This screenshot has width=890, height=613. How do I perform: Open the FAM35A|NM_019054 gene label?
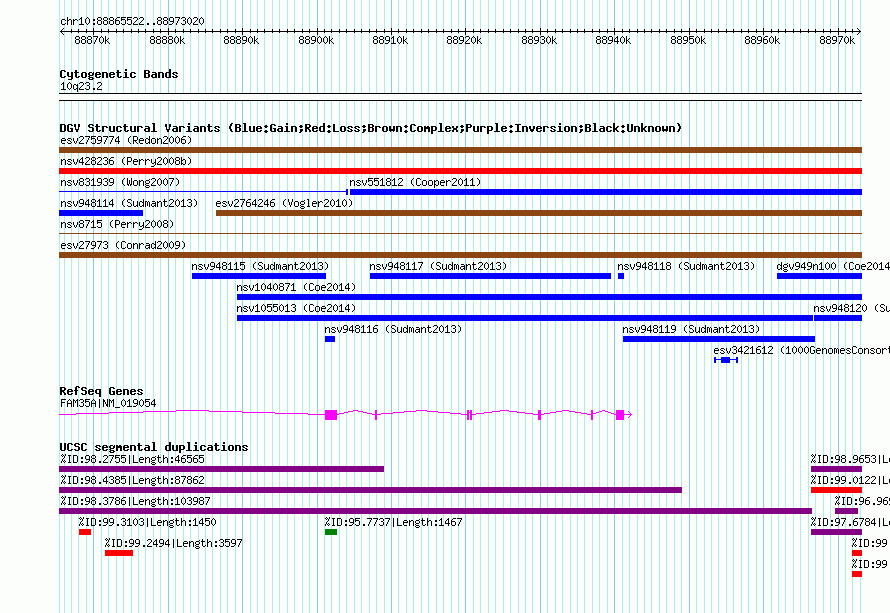click(108, 404)
